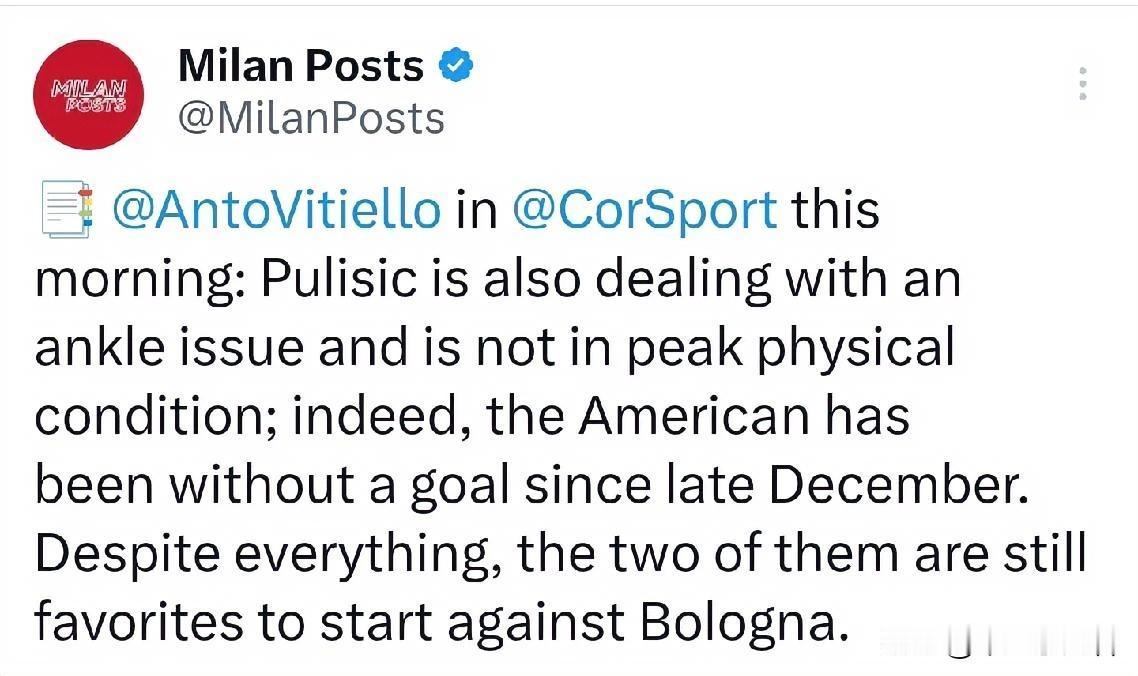The width and height of the screenshot is (1138, 676).
Task: Click the phrase "Despite everything"
Action: [x=268, y=554]
